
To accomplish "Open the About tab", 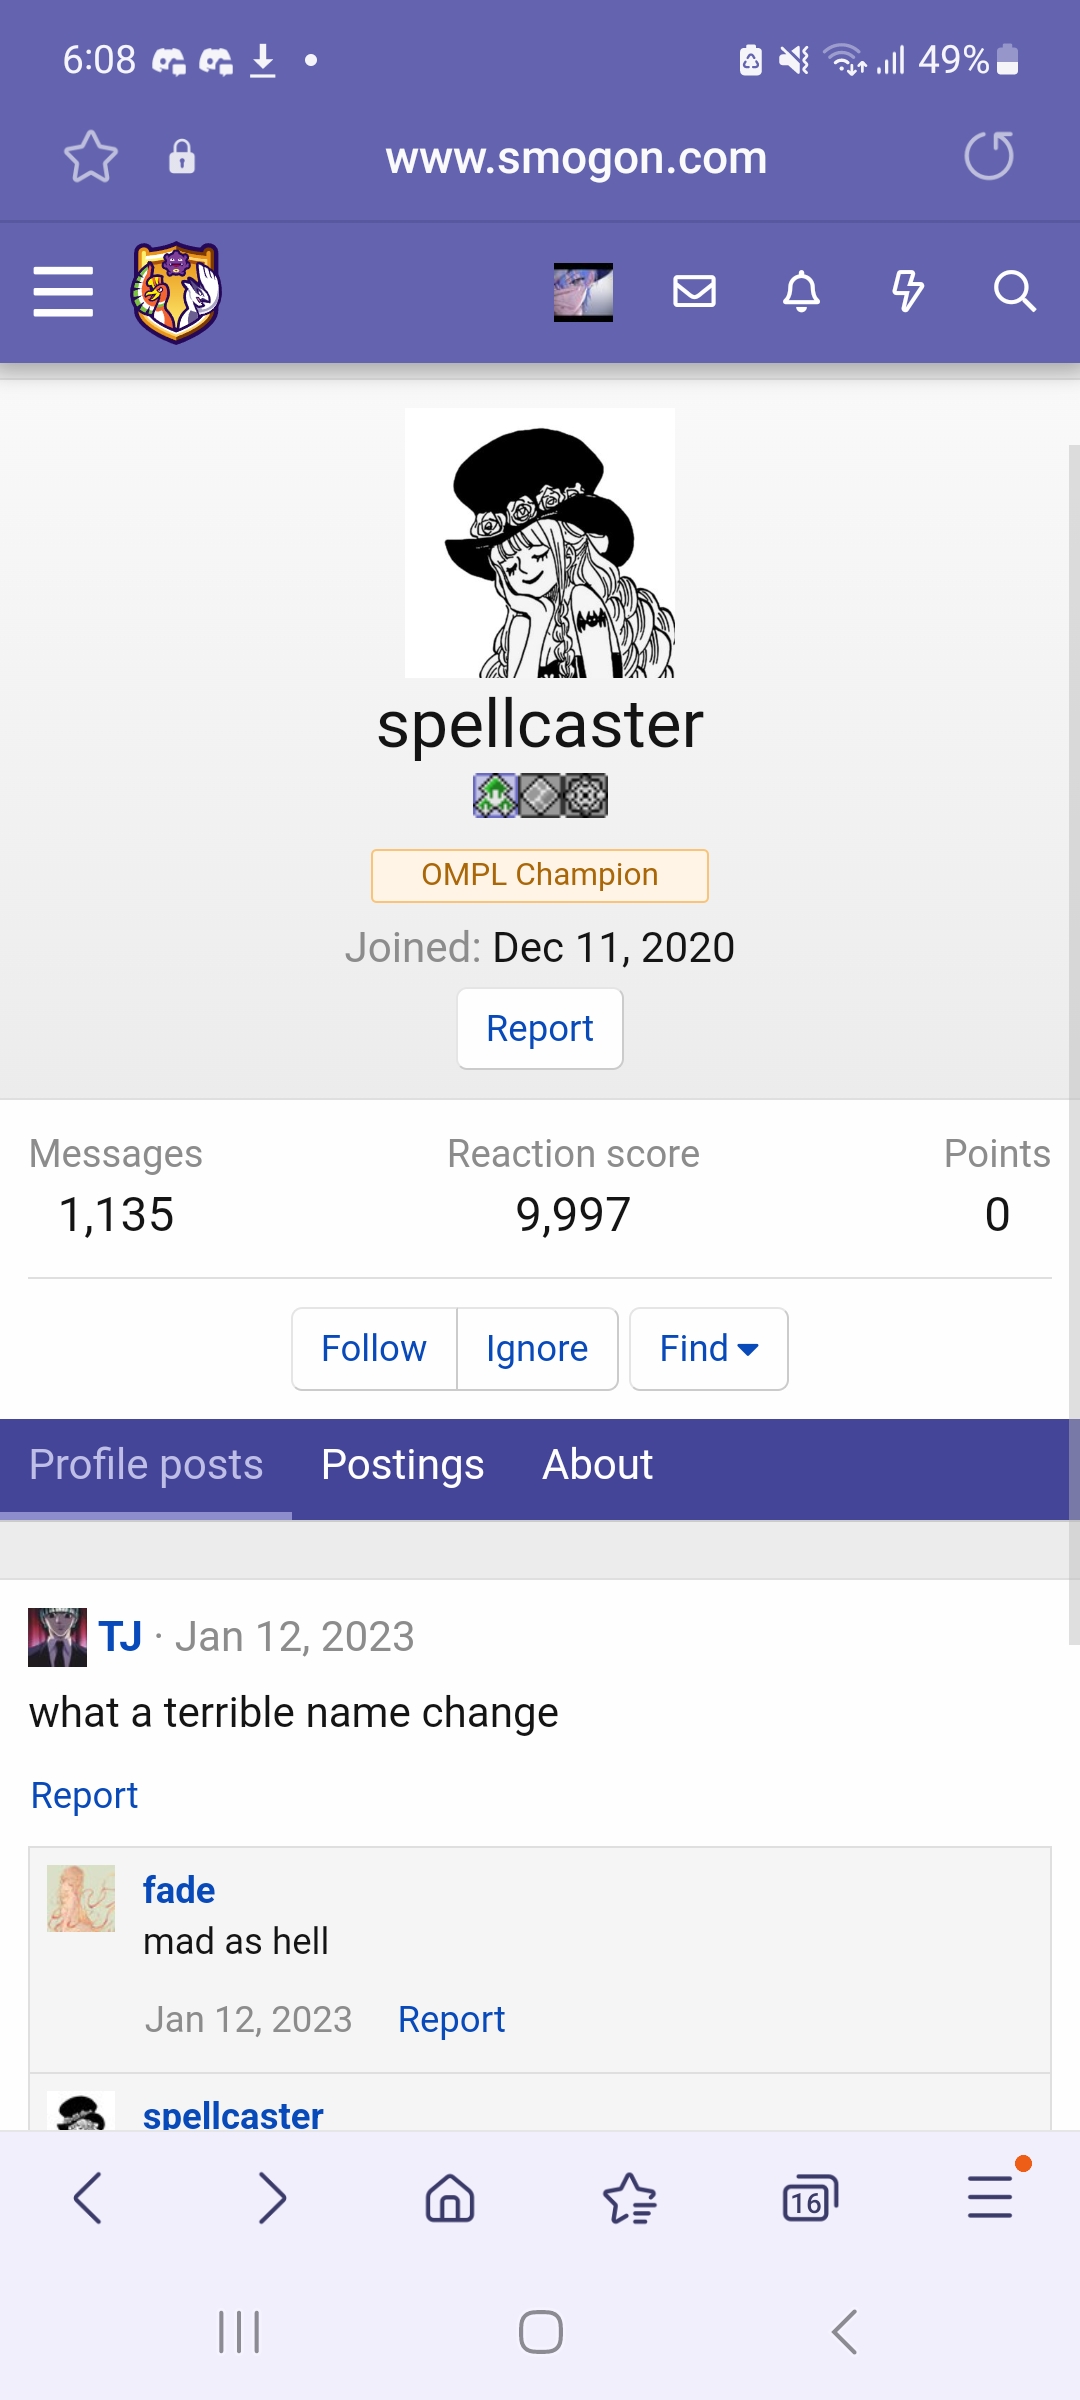I will [x=597, y=1465].
